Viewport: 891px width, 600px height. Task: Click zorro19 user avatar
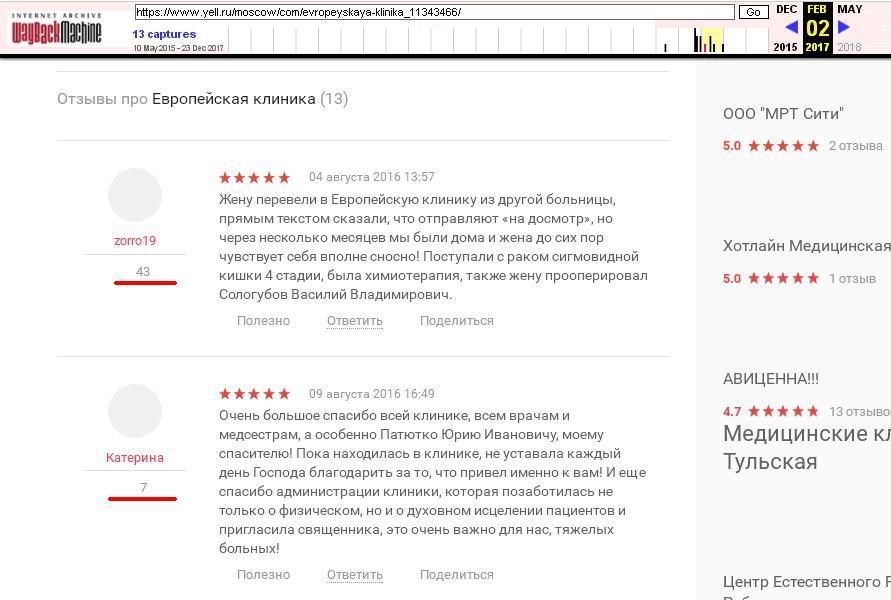tap(135, 195)
